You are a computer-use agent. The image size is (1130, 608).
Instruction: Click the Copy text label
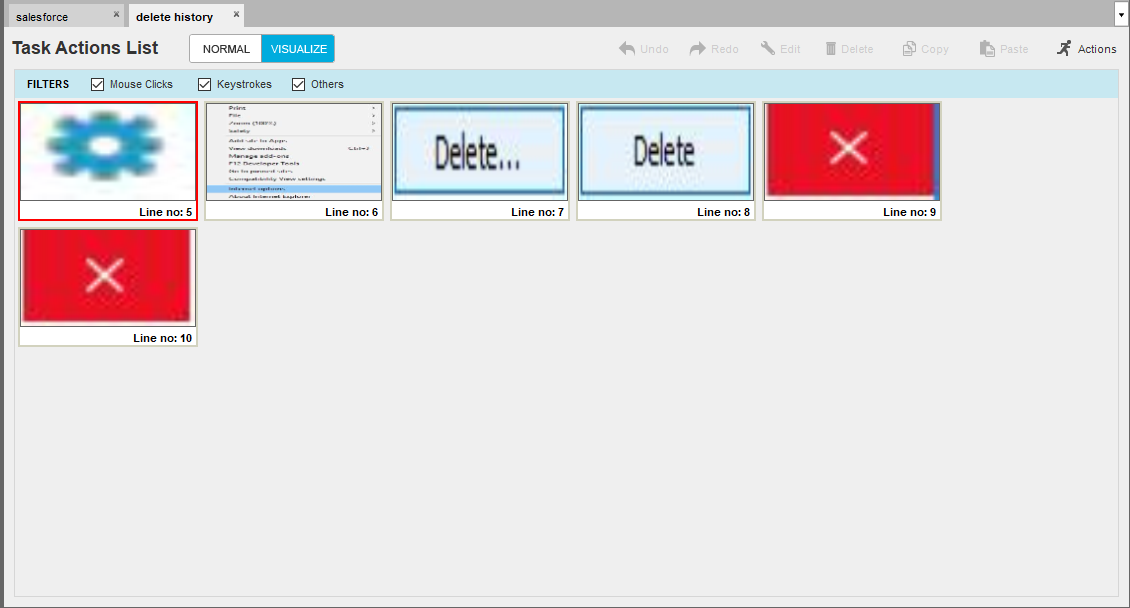935,49
